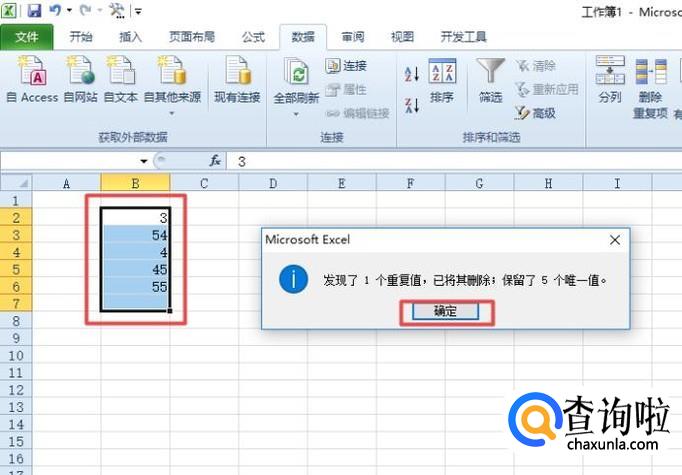Screen dimensions: 682x475
Task: Click the Excel application icon in the title bar
Action: [8, 10]
